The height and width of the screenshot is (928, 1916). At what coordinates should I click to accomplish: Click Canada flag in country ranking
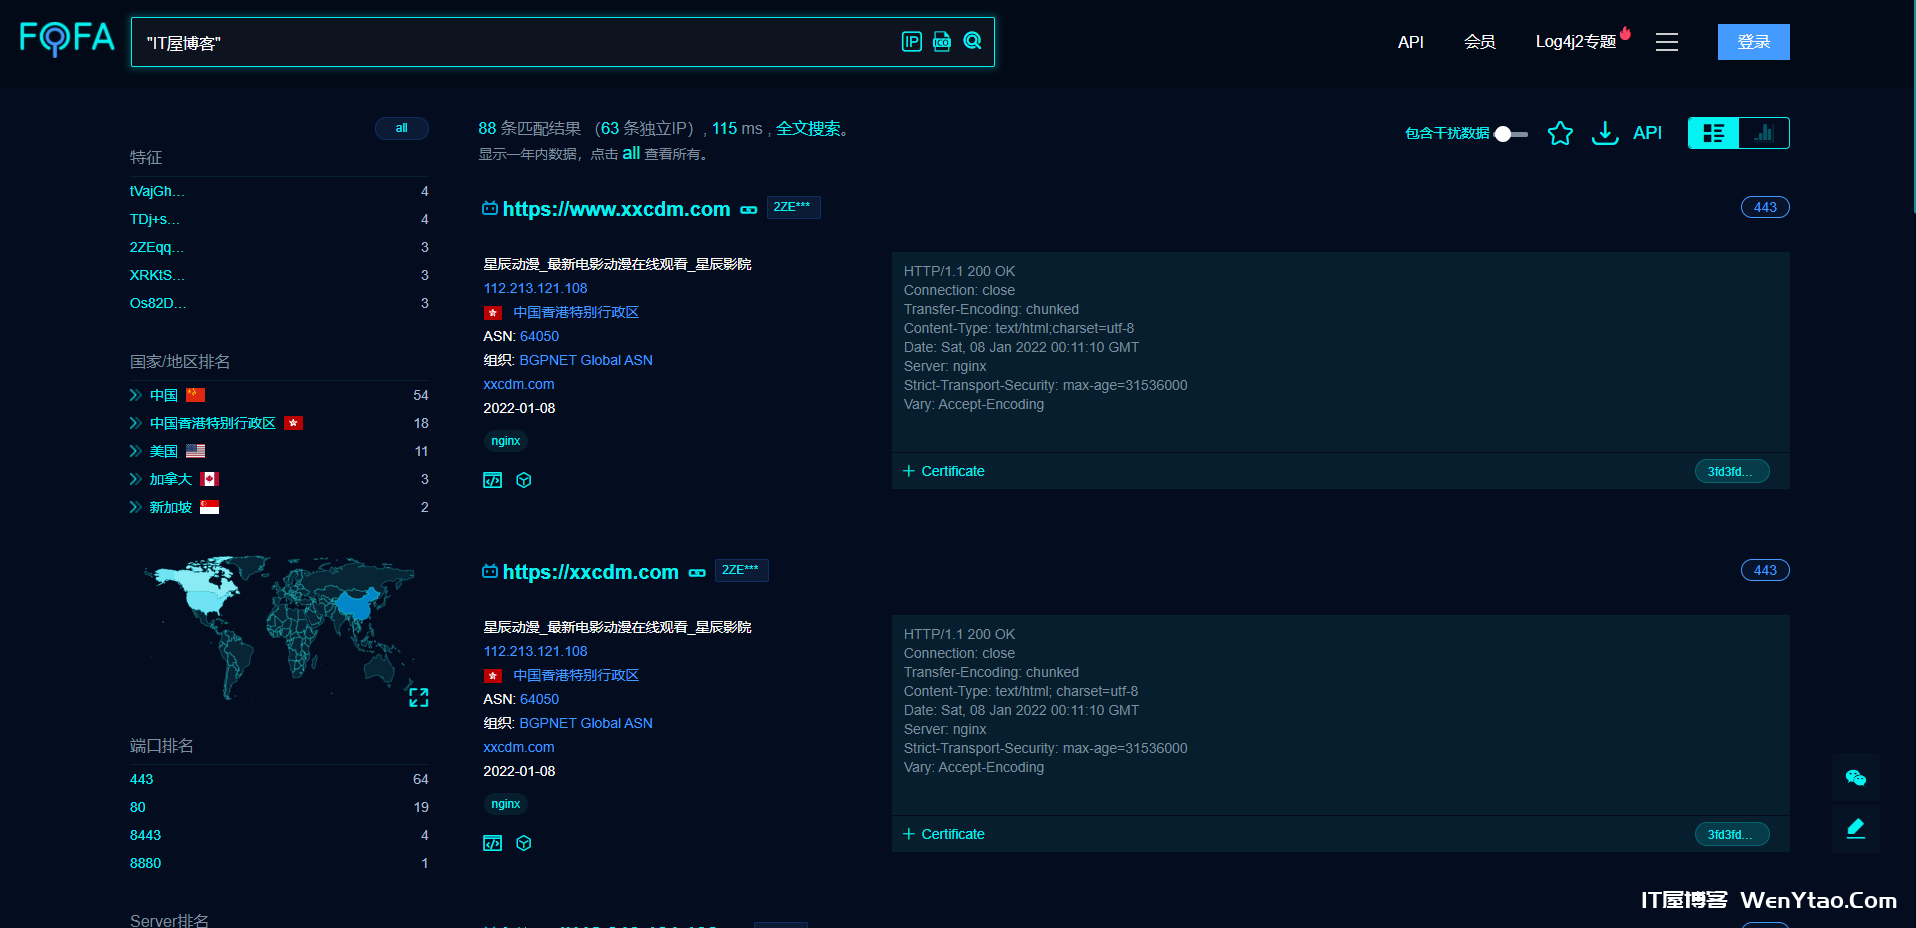pyautogui.click(x=209, y=479)
